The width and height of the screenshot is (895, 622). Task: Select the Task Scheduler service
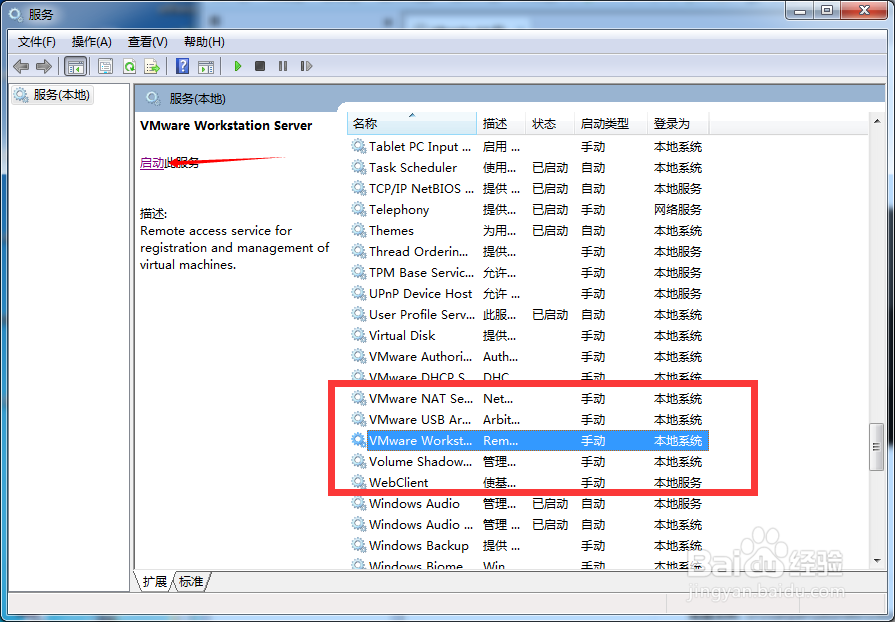click(529, 168)
